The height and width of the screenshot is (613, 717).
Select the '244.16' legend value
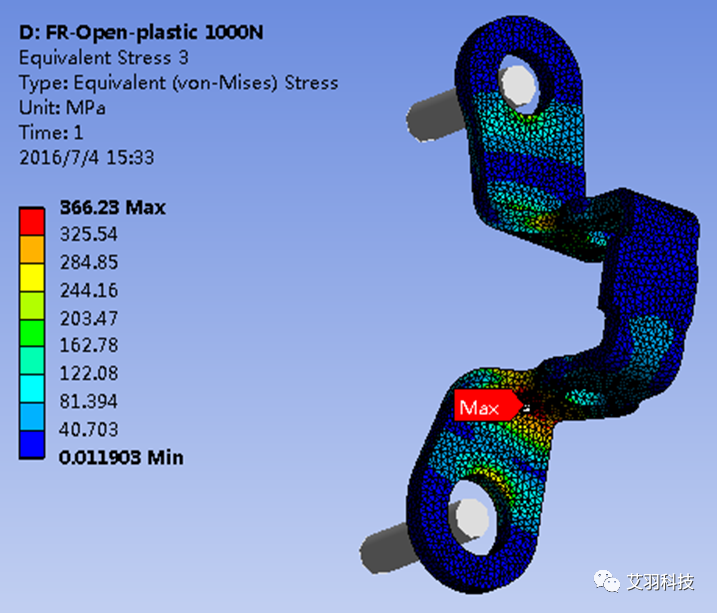(89, 290)
